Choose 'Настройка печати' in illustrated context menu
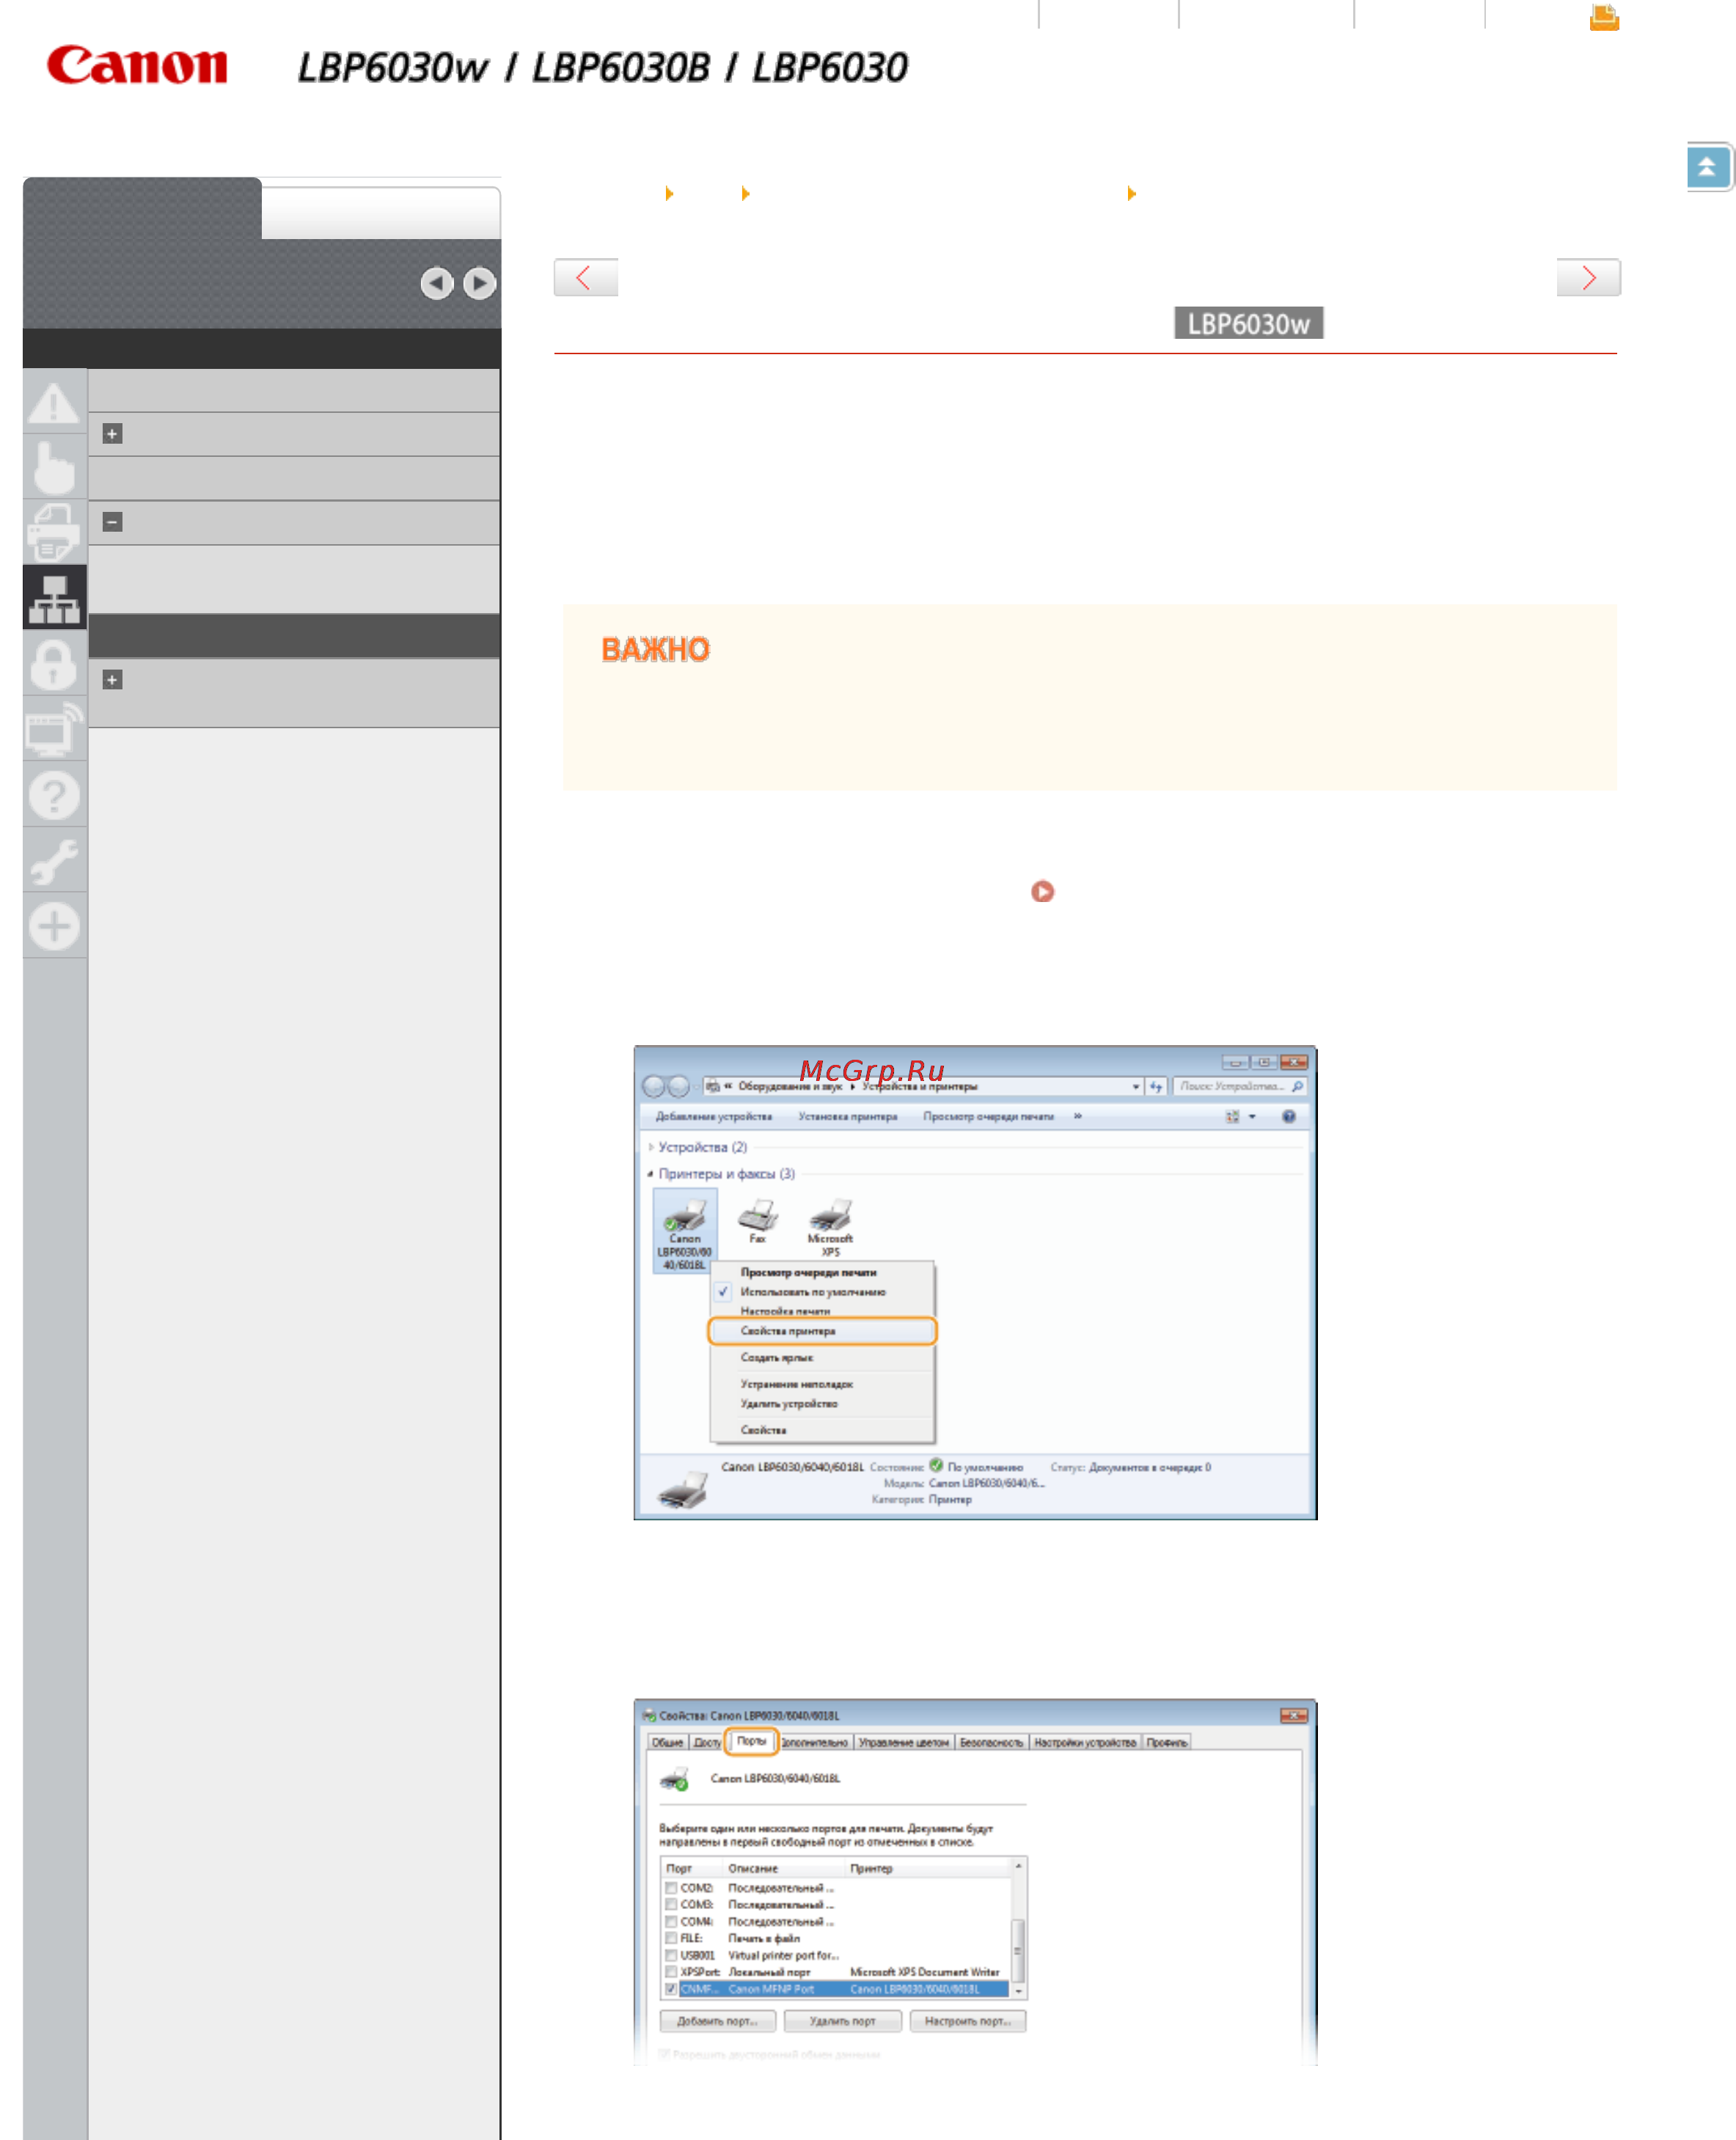This screenshot has width=1736, height=2140. (x=785, y=1311)
